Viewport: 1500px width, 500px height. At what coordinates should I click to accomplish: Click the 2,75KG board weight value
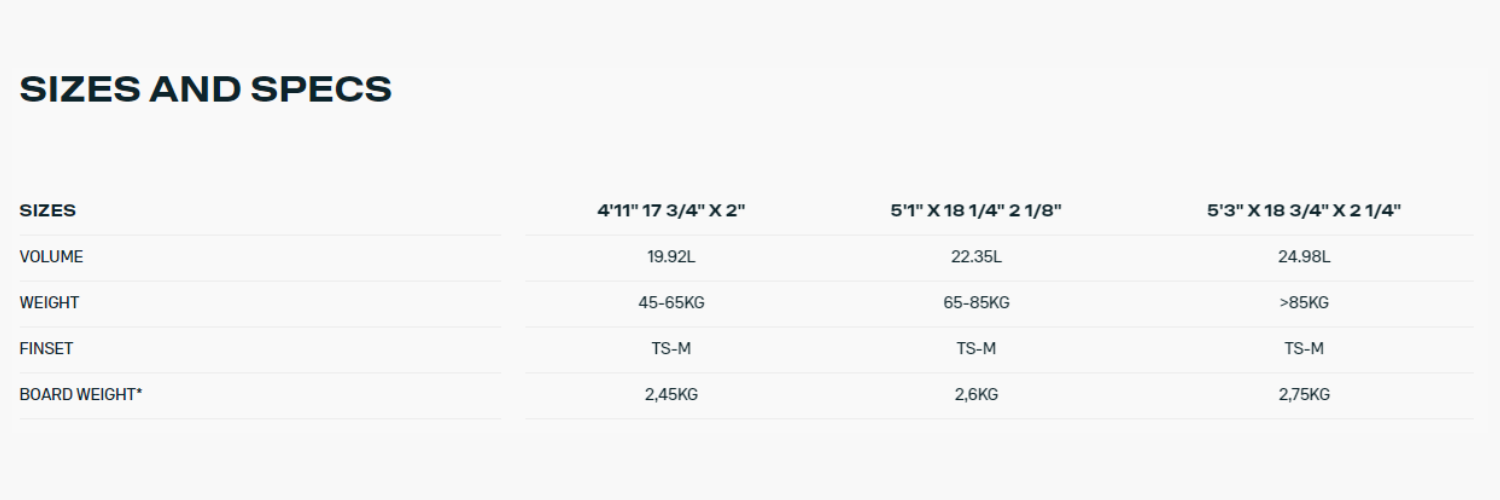point(1304,395)
